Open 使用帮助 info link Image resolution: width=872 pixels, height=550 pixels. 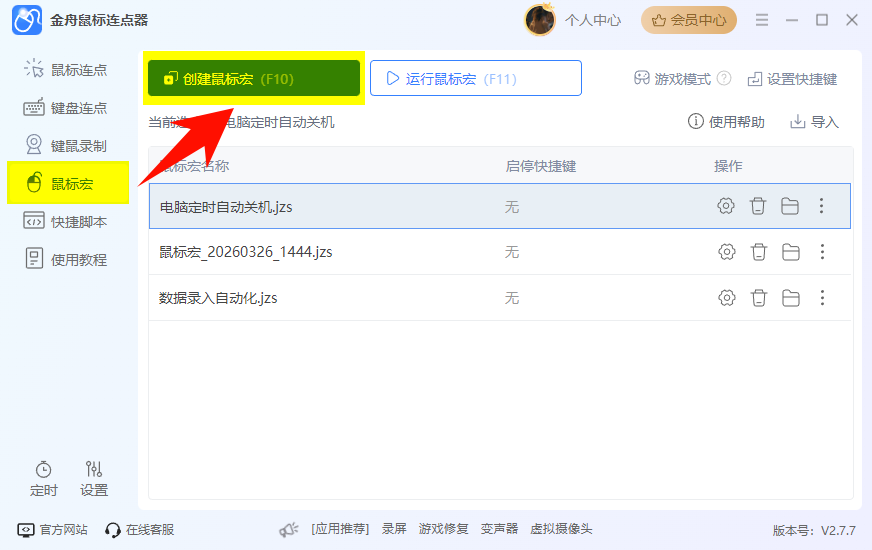(x=726, y=122)
